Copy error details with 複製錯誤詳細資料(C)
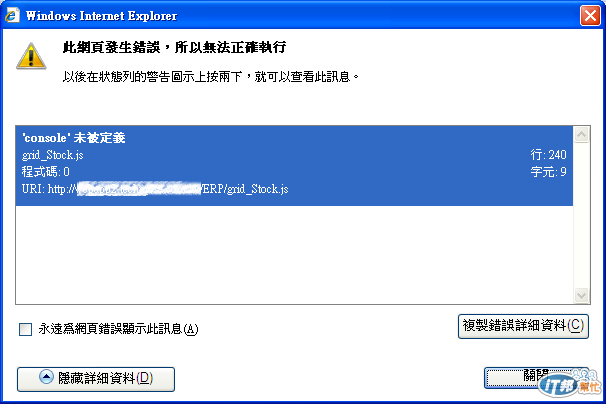 click(523, 326)
